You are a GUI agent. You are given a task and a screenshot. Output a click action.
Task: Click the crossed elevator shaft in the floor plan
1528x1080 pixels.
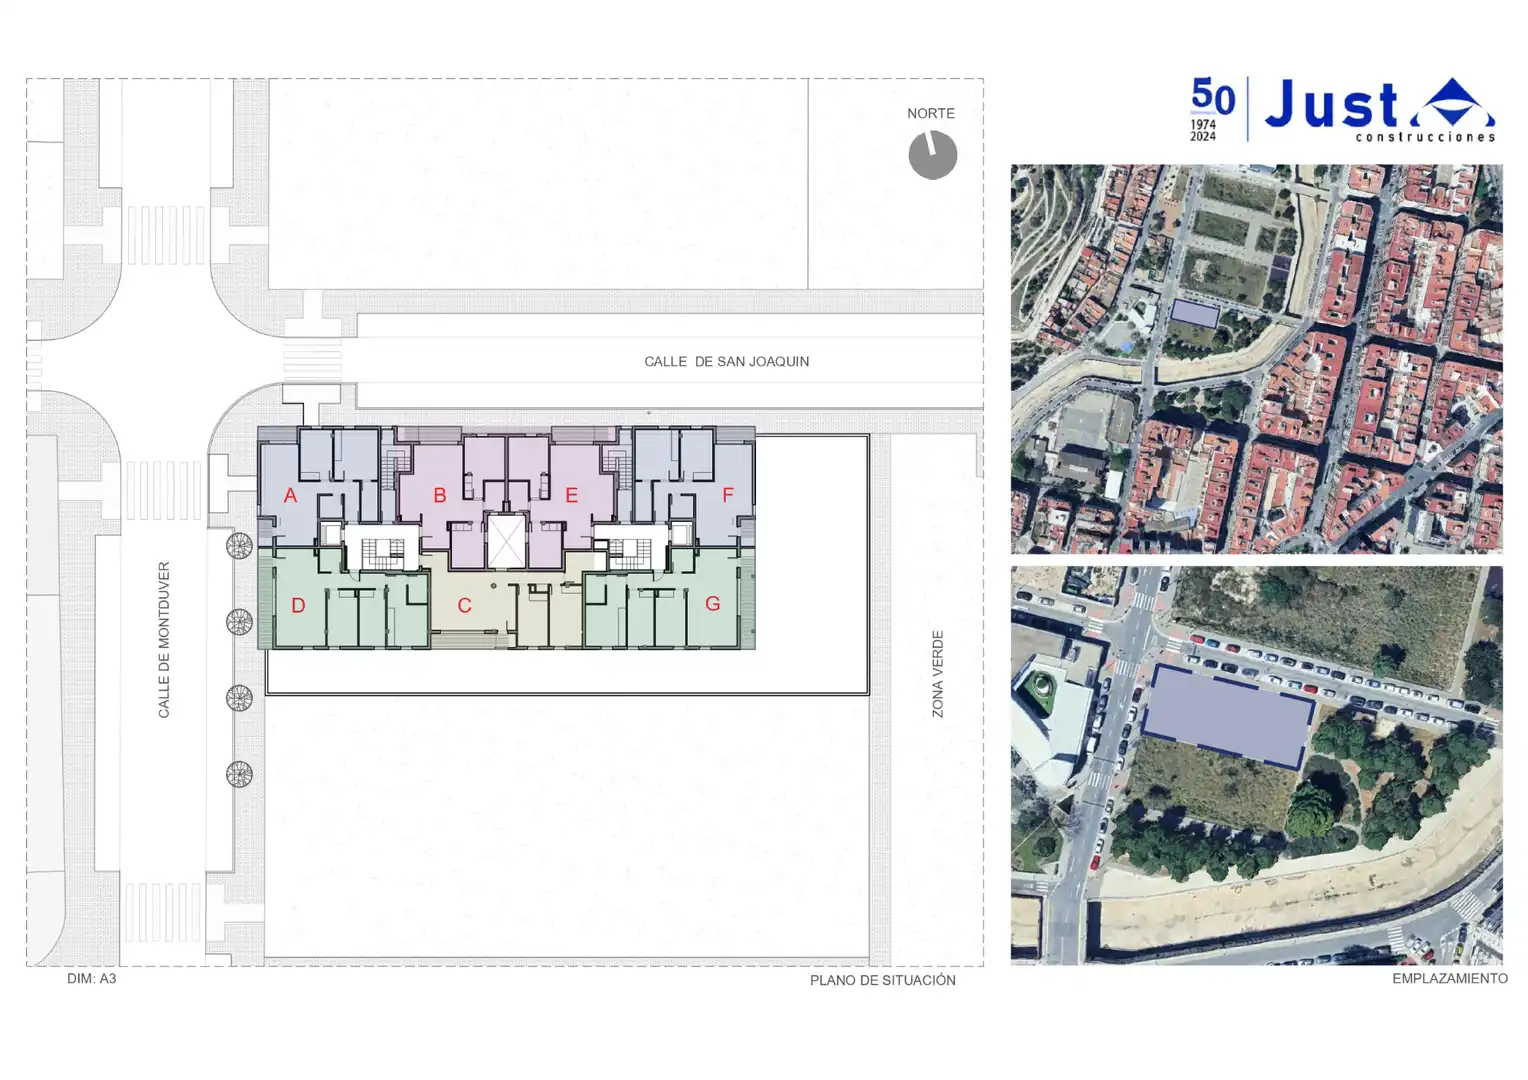[x=505, y=541]
